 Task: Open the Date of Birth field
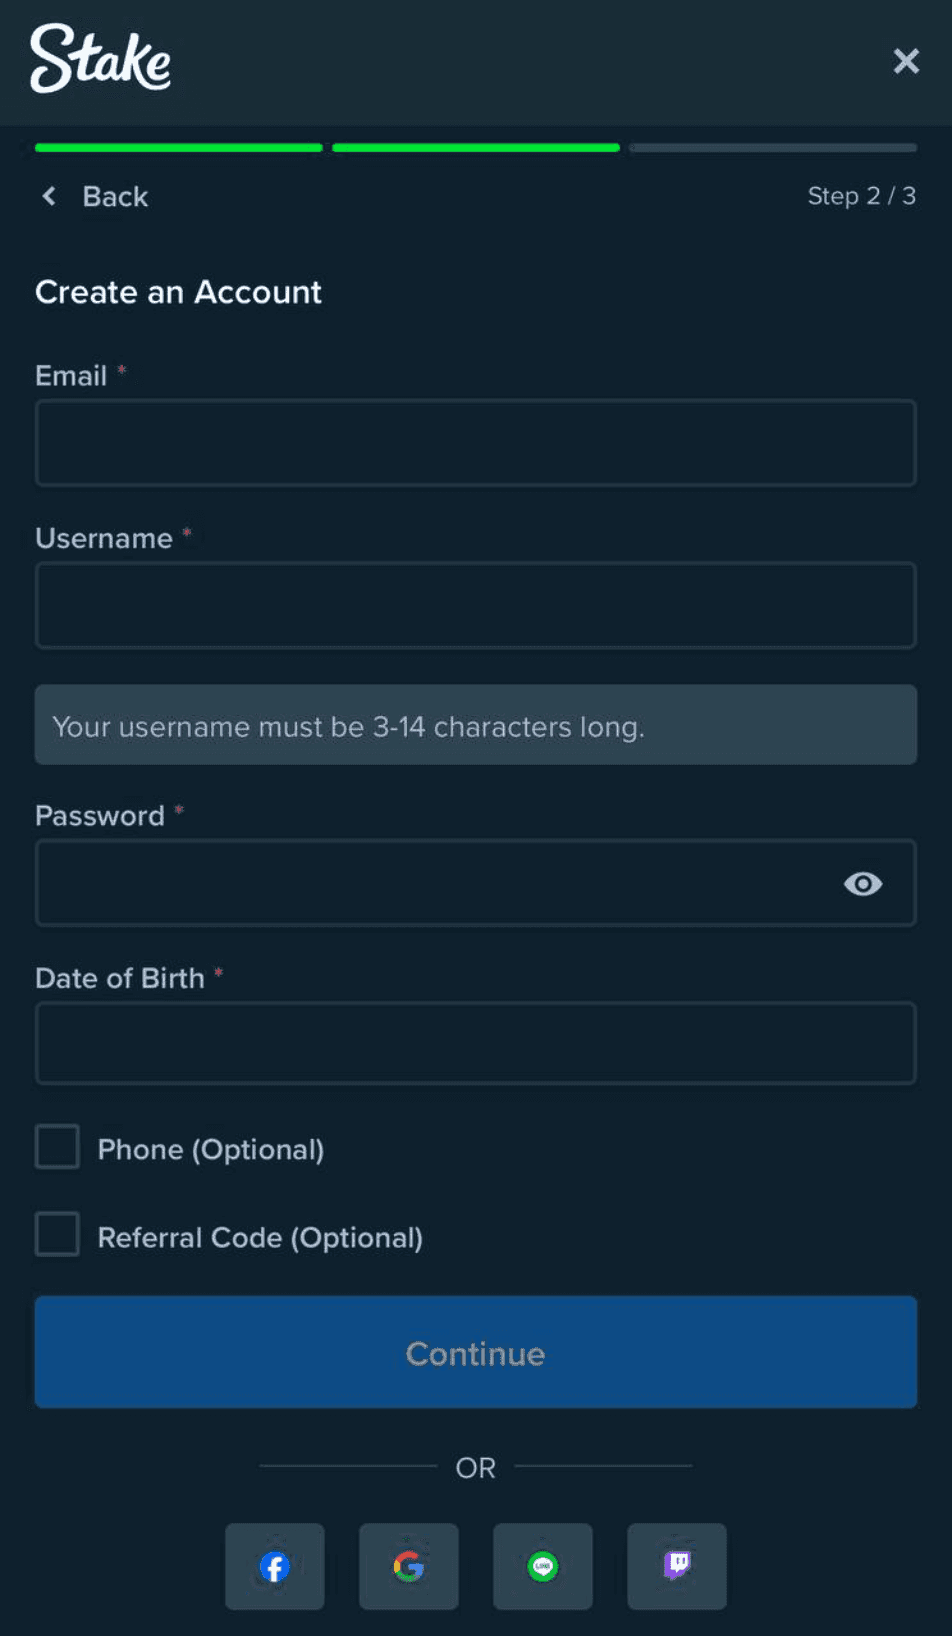tap(475, 1044)
